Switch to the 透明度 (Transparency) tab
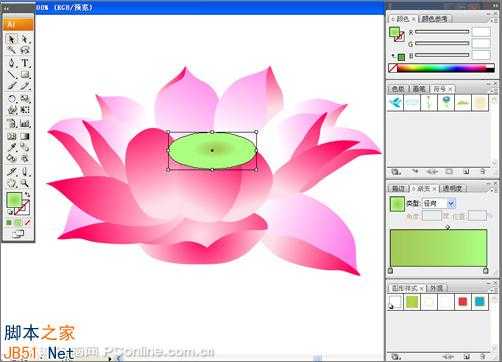This screenshot has height=362, width=502. click(452, 189)
